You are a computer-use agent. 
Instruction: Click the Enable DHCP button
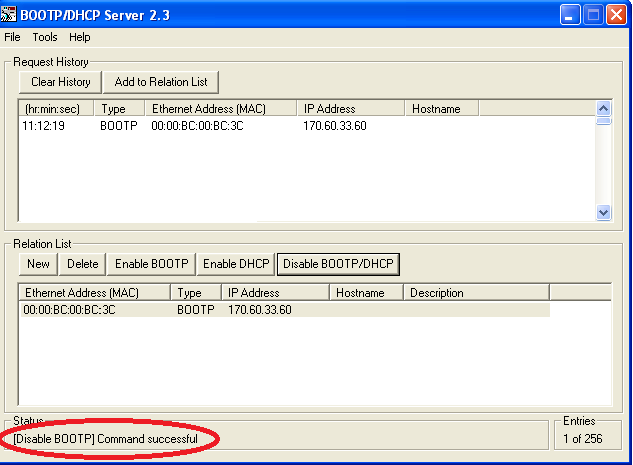tap(236, 264)
